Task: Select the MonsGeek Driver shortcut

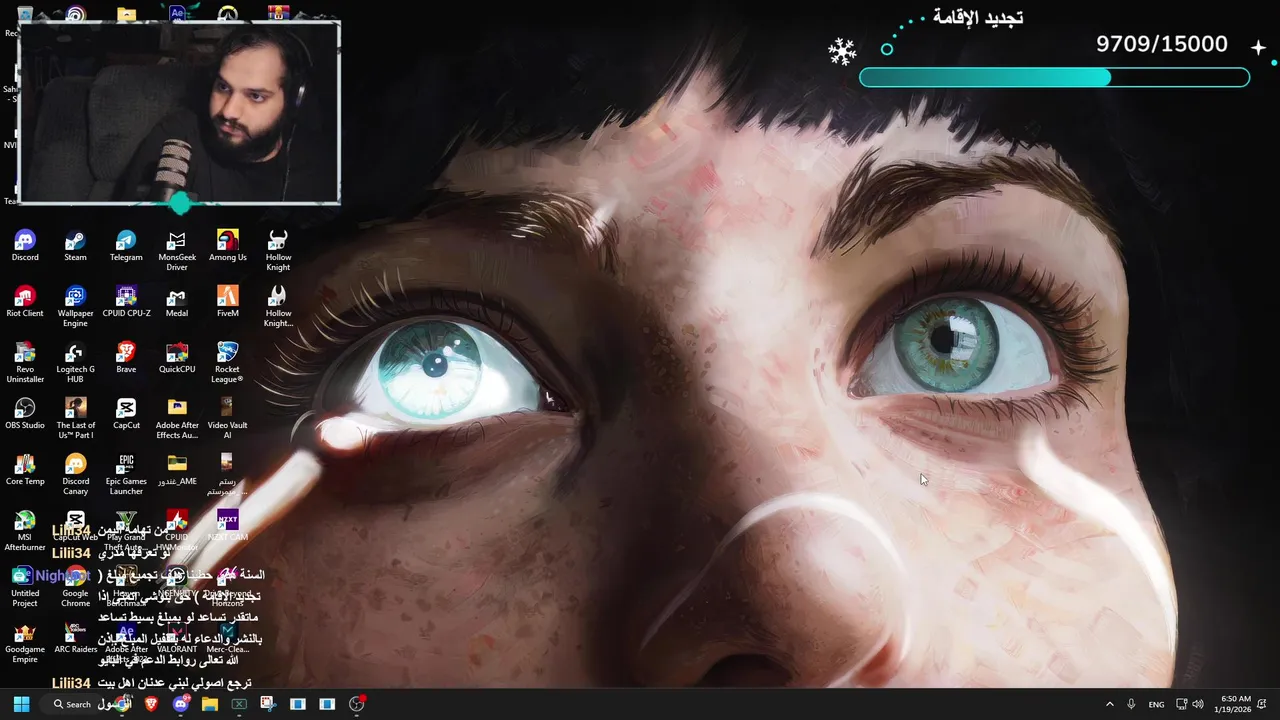Action: coord(177,251)
